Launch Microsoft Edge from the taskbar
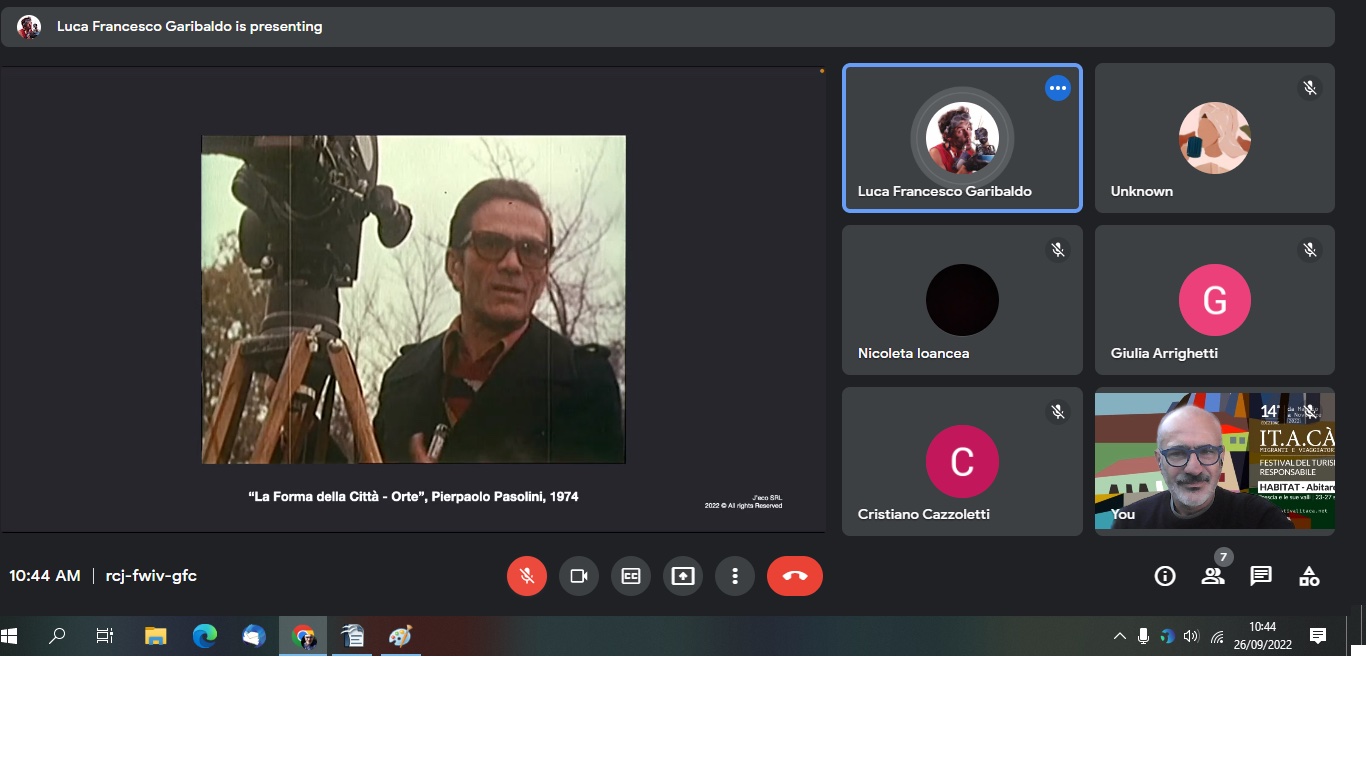The image size is (1366, 768). point(205,636)
